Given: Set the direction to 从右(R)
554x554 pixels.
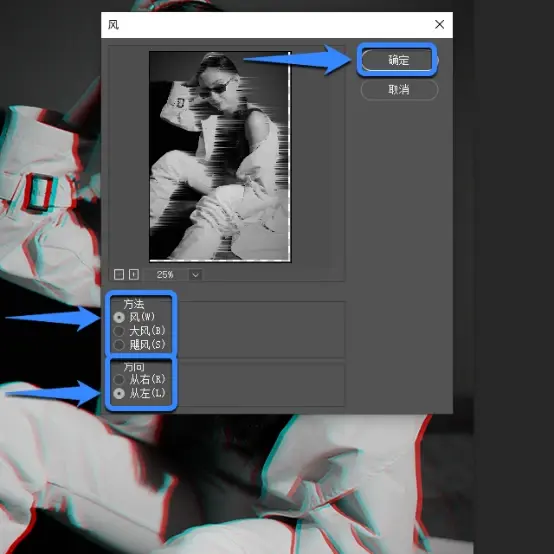Looking at the screenshot, I should pos(119,379).
